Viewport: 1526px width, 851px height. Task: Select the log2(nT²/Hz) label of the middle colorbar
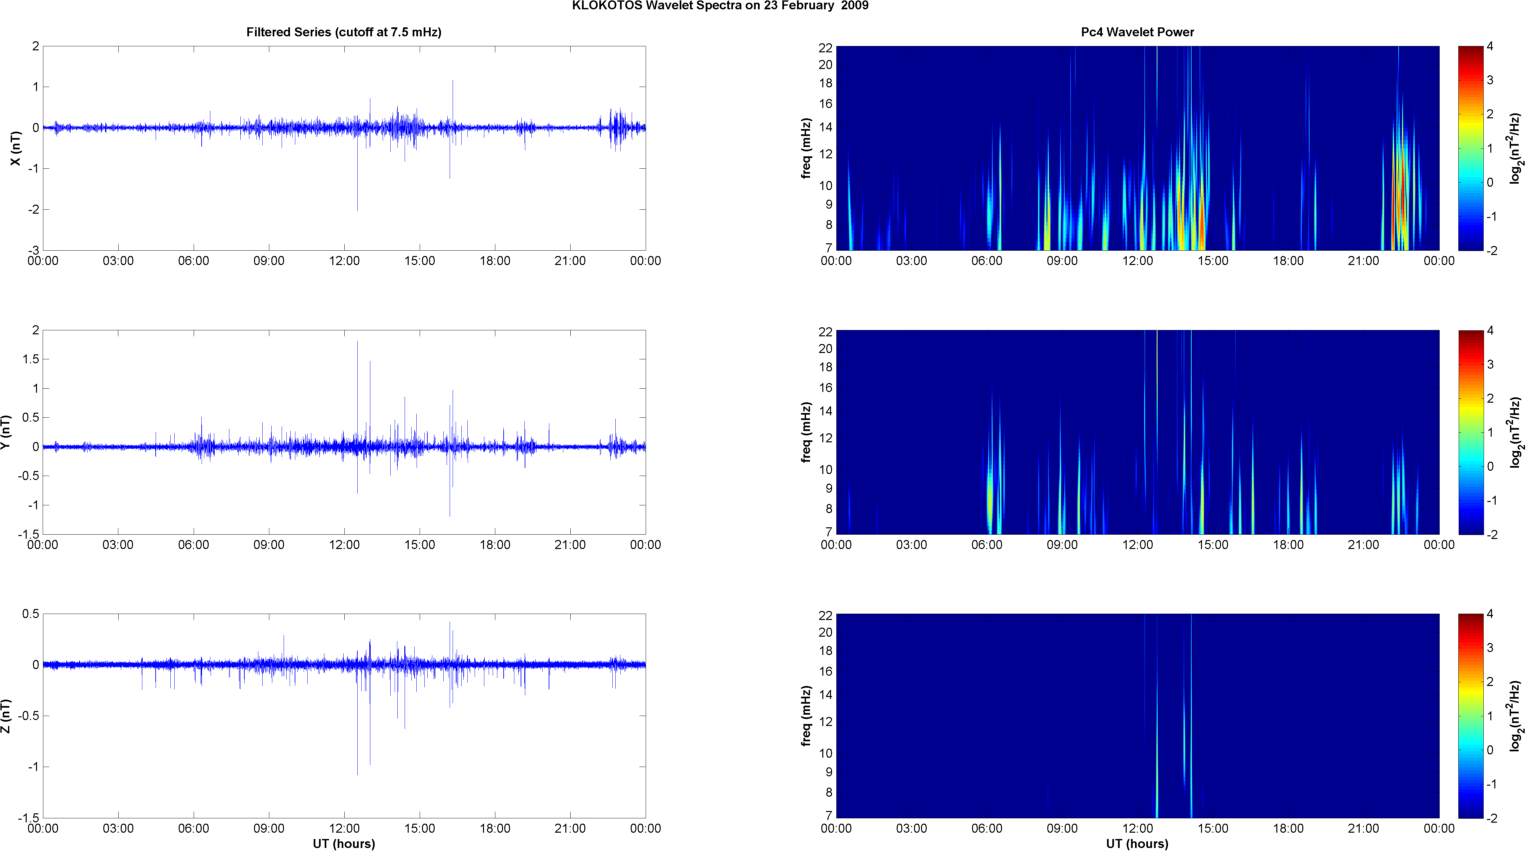coord(1517,432)
